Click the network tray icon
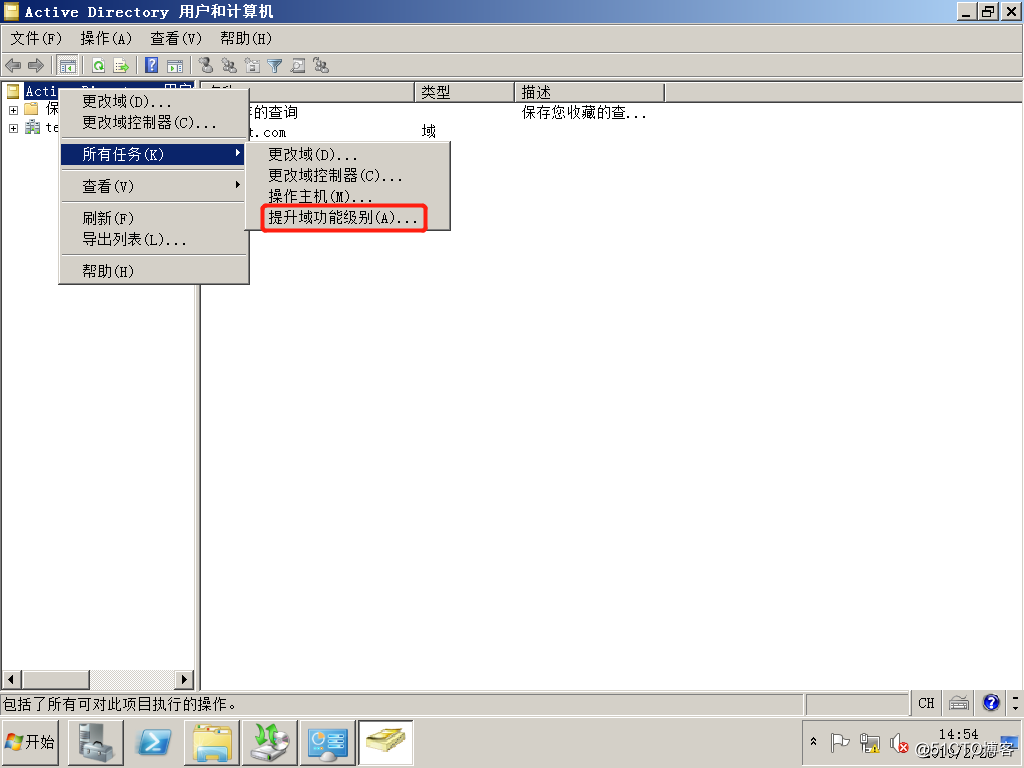 [869, 743]
